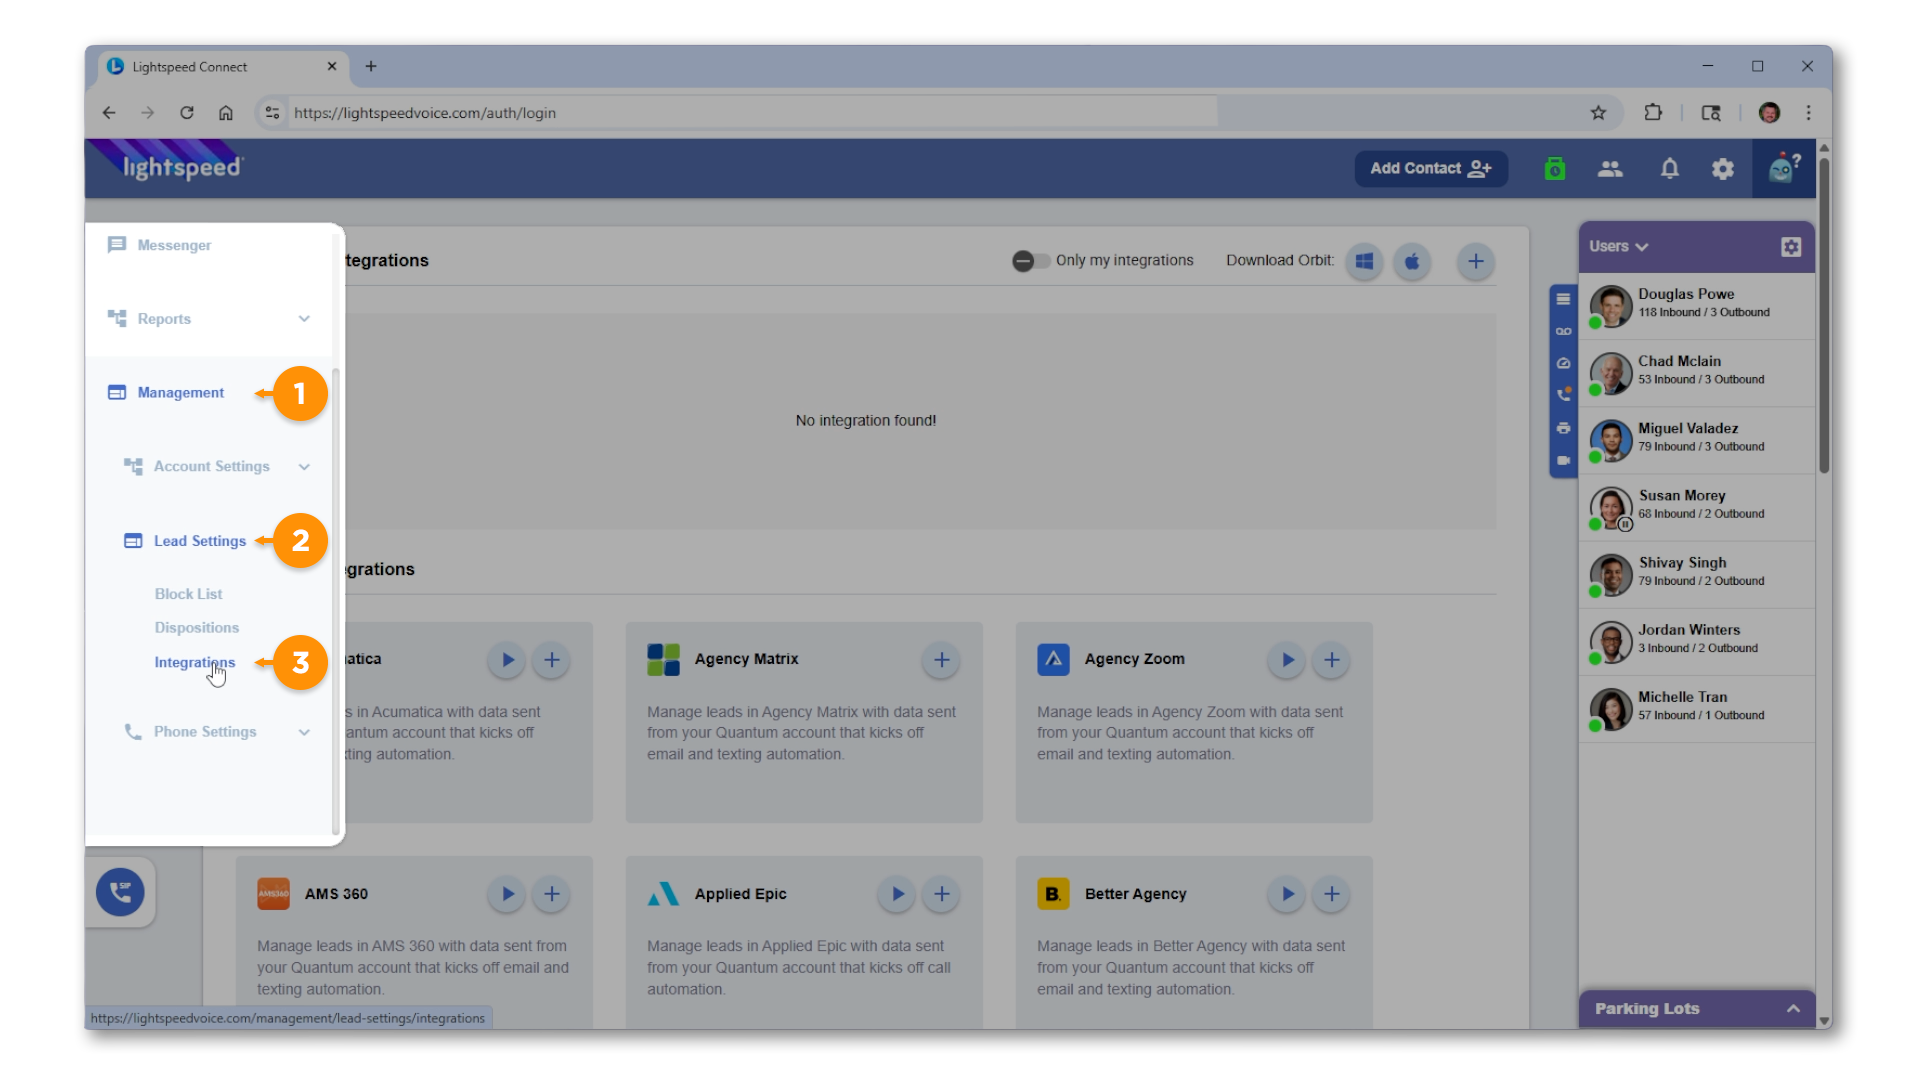The width and height of the screenshot is (1920, 1080).
Task: Click the notification bell icon
Action: point(1669,169)
